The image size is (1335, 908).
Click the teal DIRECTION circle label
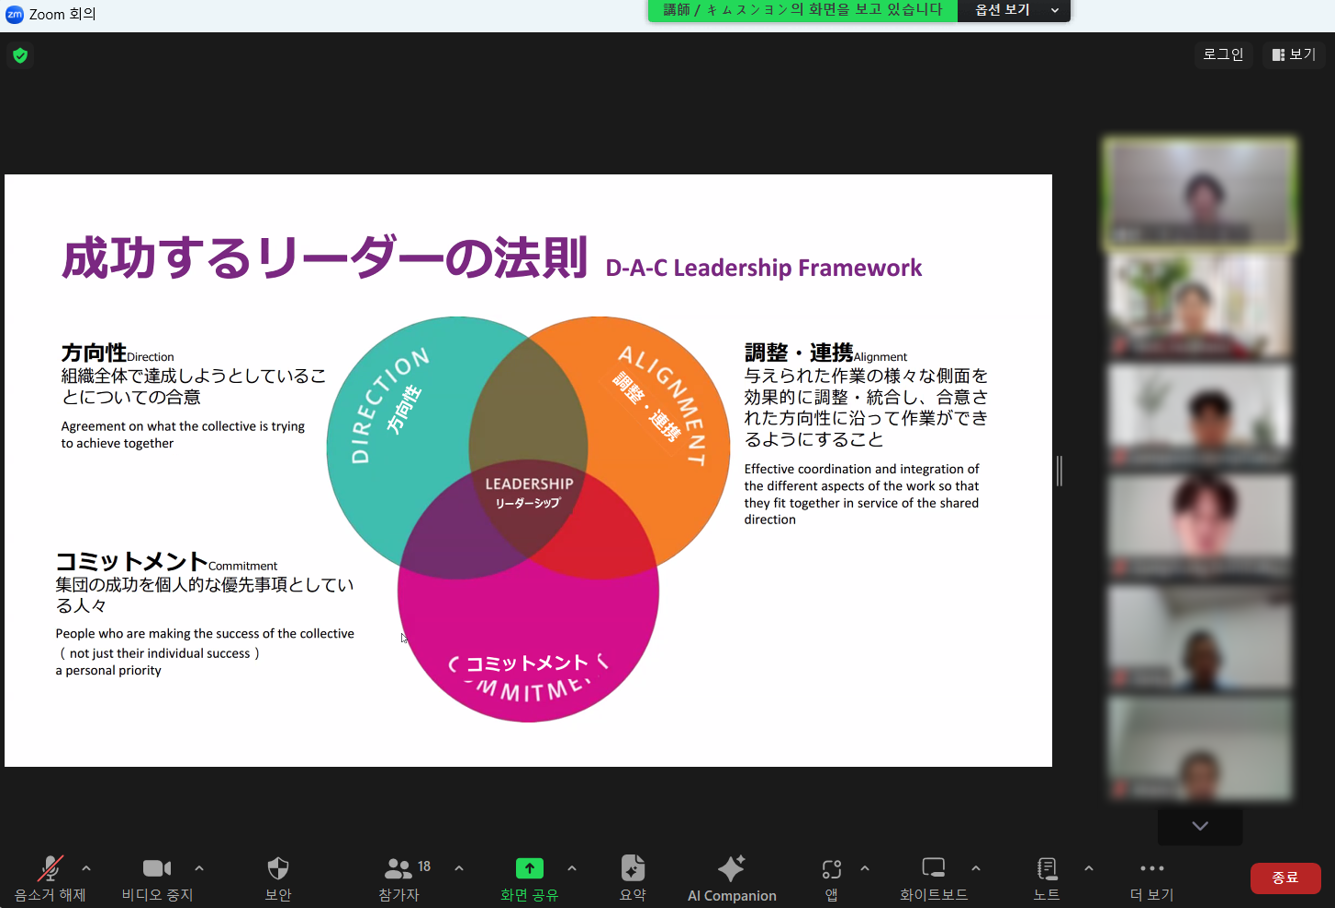click(389, 404)
